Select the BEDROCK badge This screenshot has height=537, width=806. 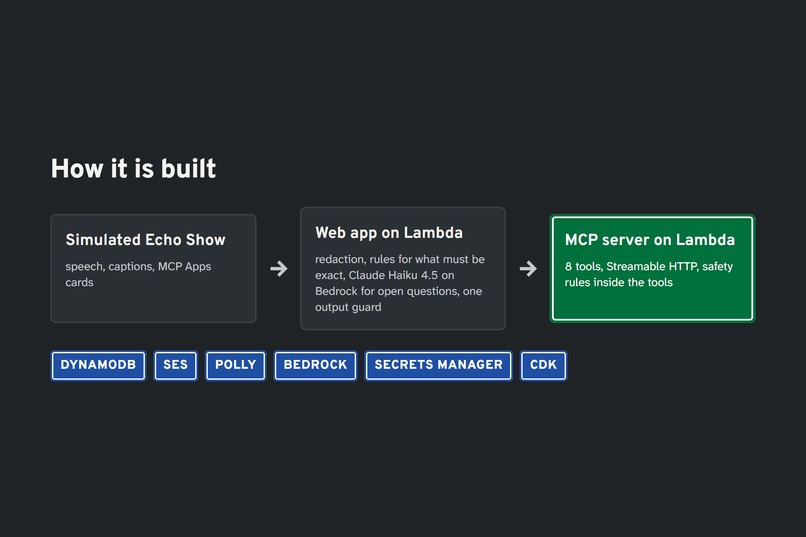coord(315,365)
